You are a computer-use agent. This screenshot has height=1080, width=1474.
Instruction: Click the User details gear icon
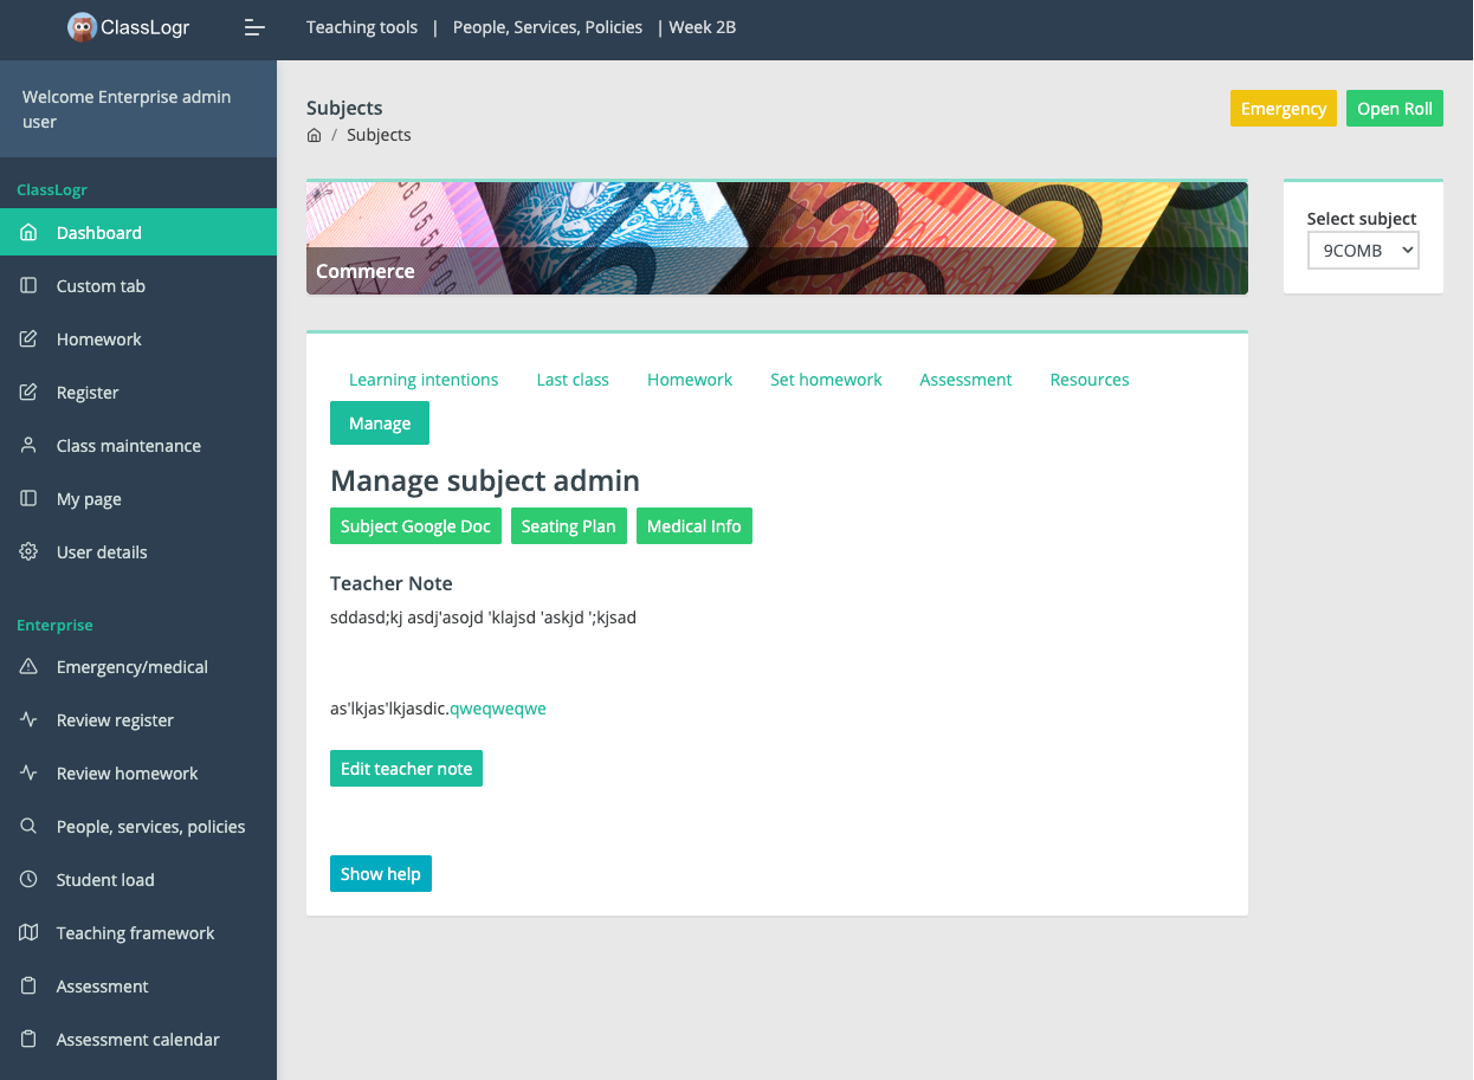click(x=29, y=551)
